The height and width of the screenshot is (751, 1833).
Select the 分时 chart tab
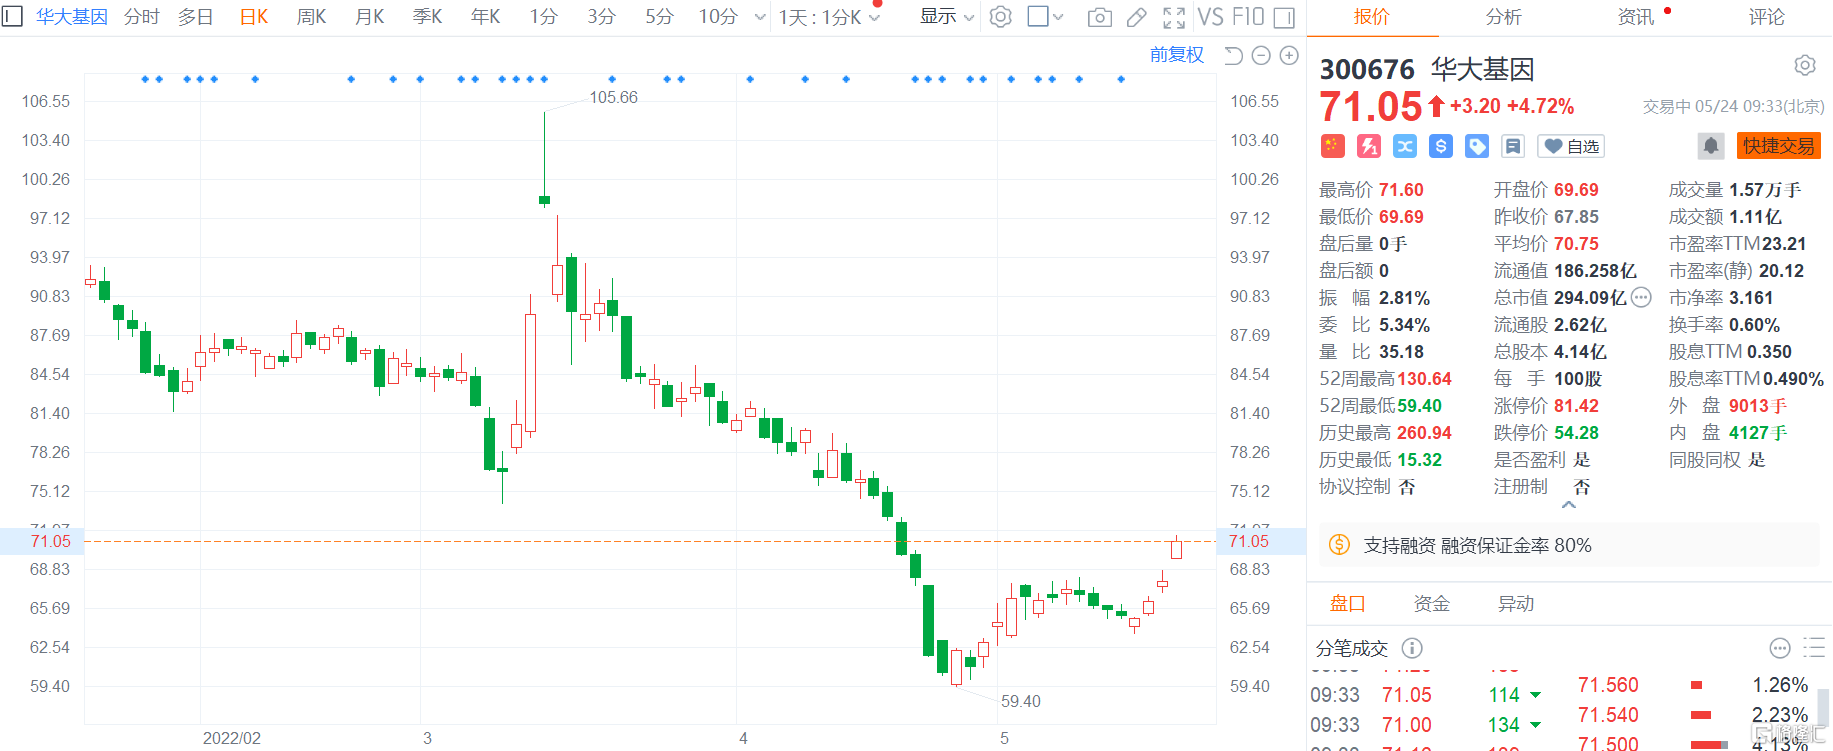(142, 17)
